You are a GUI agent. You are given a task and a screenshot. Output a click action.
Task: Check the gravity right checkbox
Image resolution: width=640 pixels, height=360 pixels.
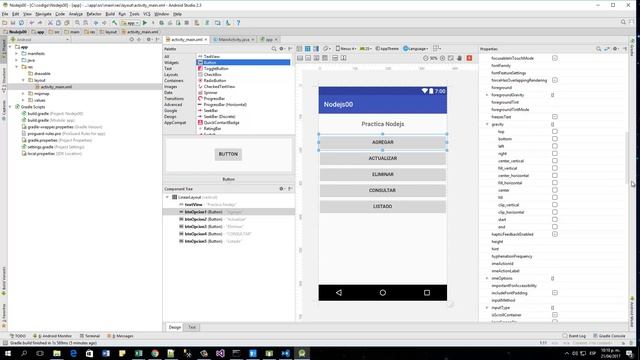pyautogui.click(x=555, y=153)
